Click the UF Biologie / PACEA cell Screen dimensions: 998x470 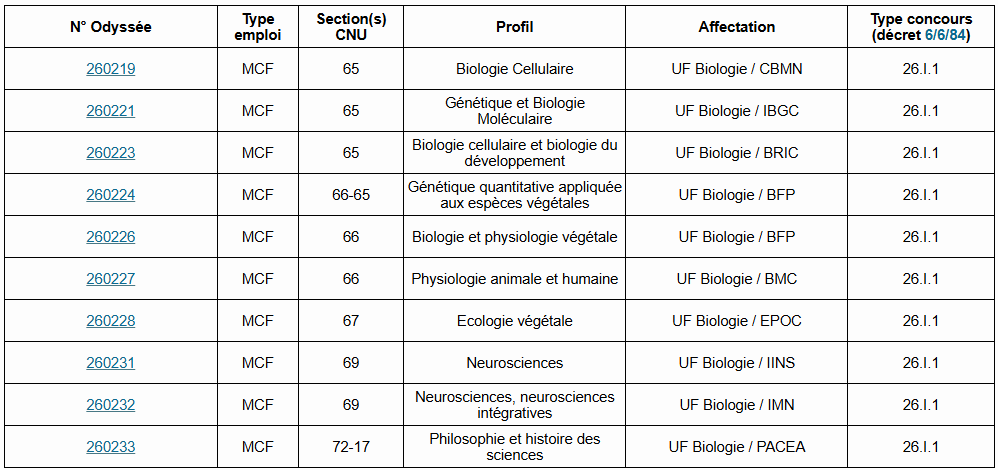(x=736, y=447)
